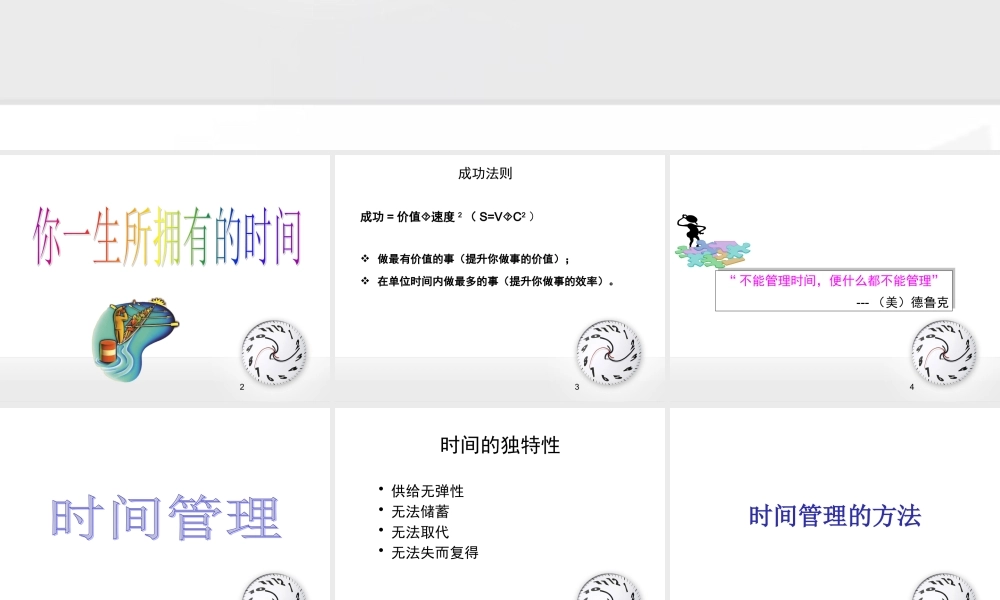1000x600 pixels.
Task: Click the outlined 时间管理 title text
Action: tap(165, 517)
